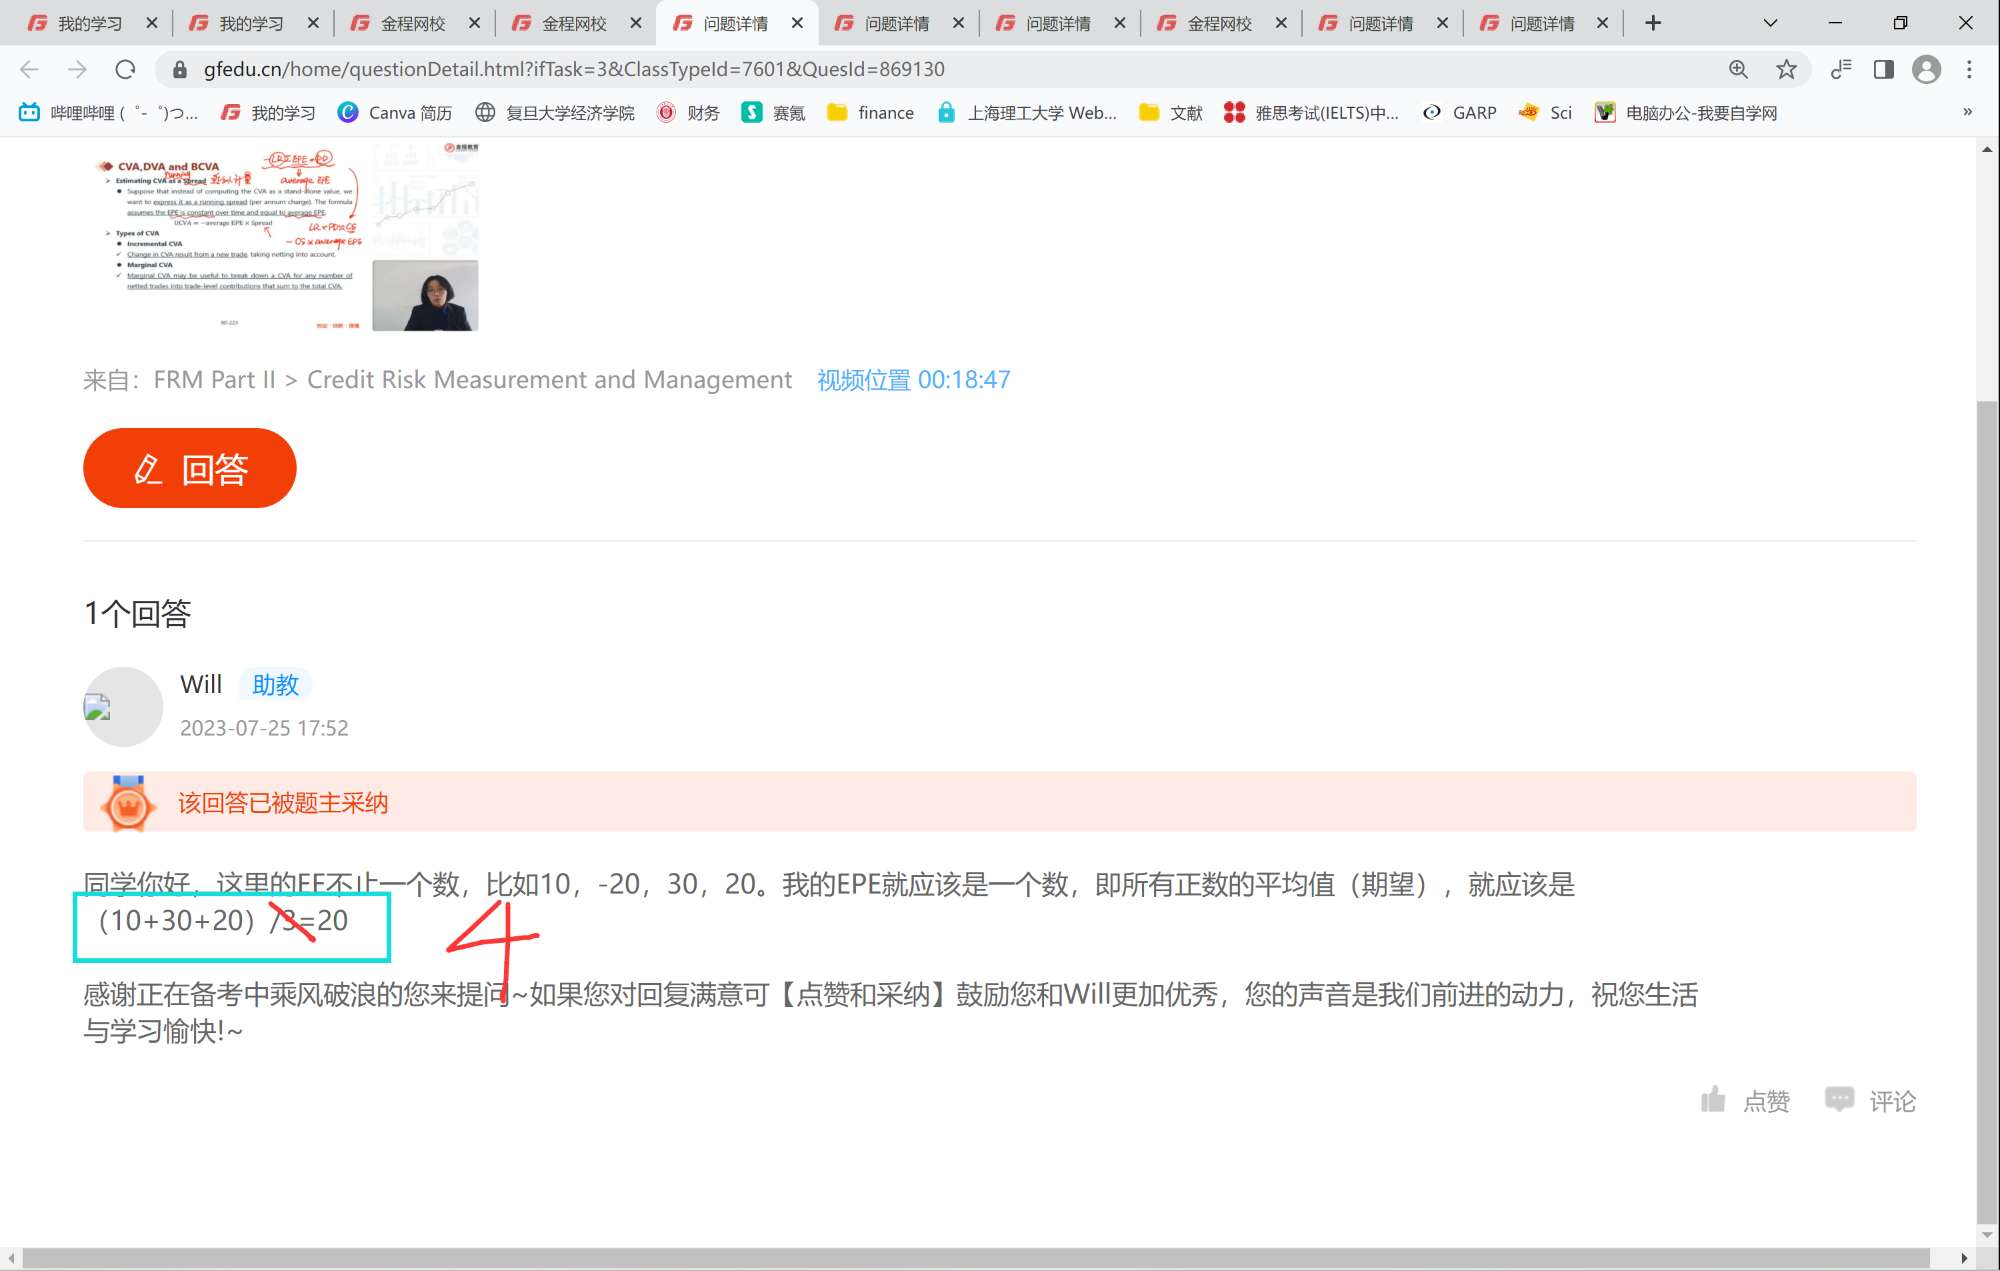Open the 视频位置 00:18:47 link
Screen dimensions: 2000x1271
click(913, 380)
